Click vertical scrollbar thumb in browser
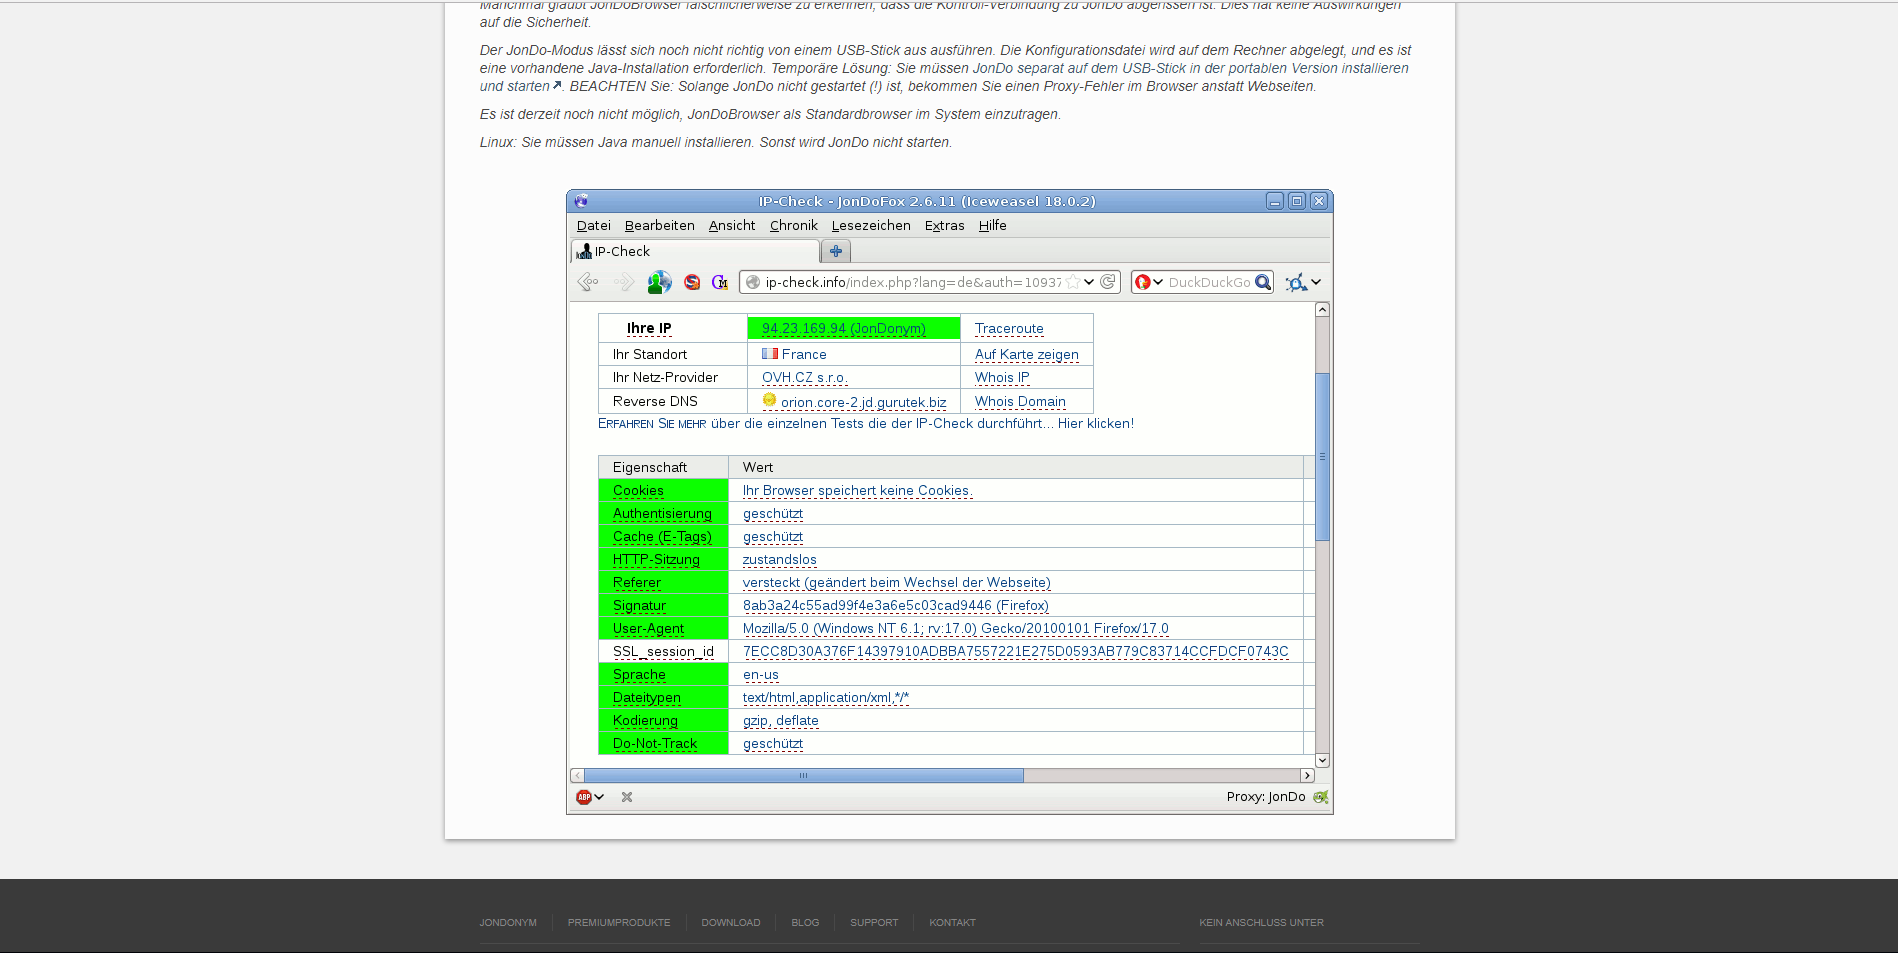Image resolution: width=1898 pixels, height=953 pixels. coord(1322,456)
